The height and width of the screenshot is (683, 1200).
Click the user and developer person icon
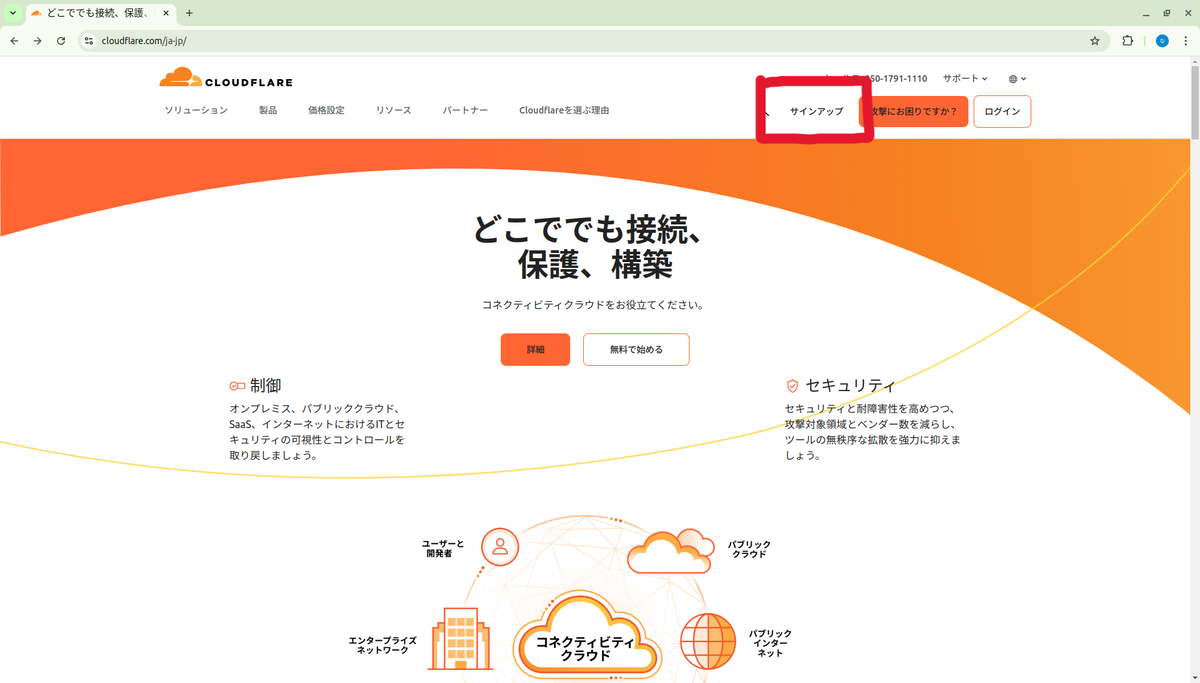[x=500, y=547]
